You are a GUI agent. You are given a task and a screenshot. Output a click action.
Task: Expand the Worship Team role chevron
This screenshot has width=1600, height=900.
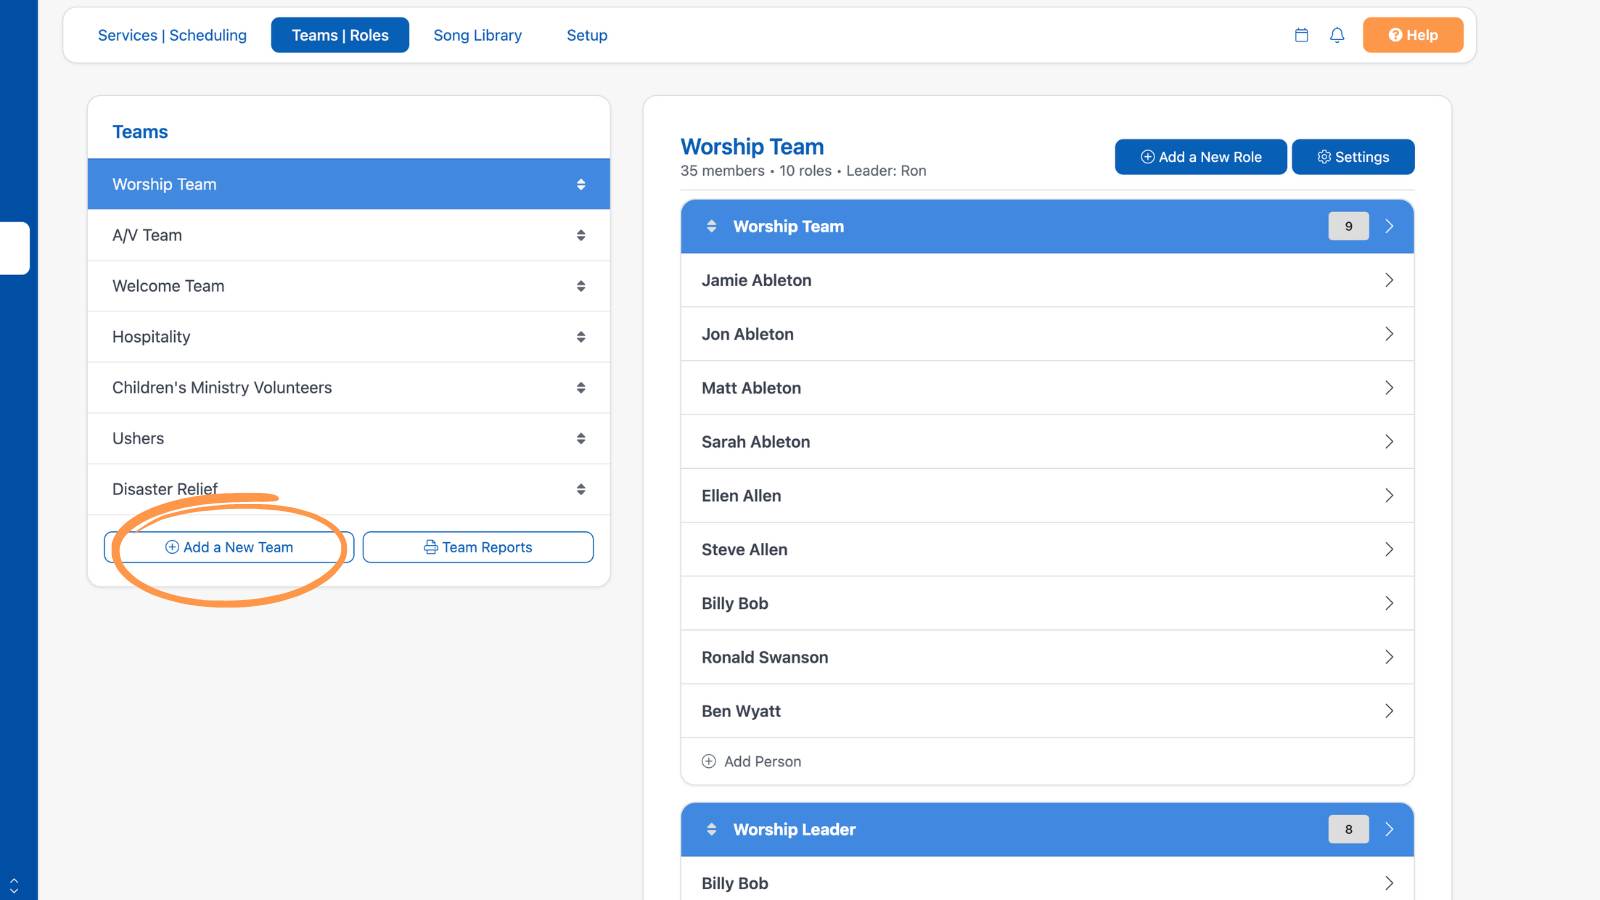(1389, 226)
